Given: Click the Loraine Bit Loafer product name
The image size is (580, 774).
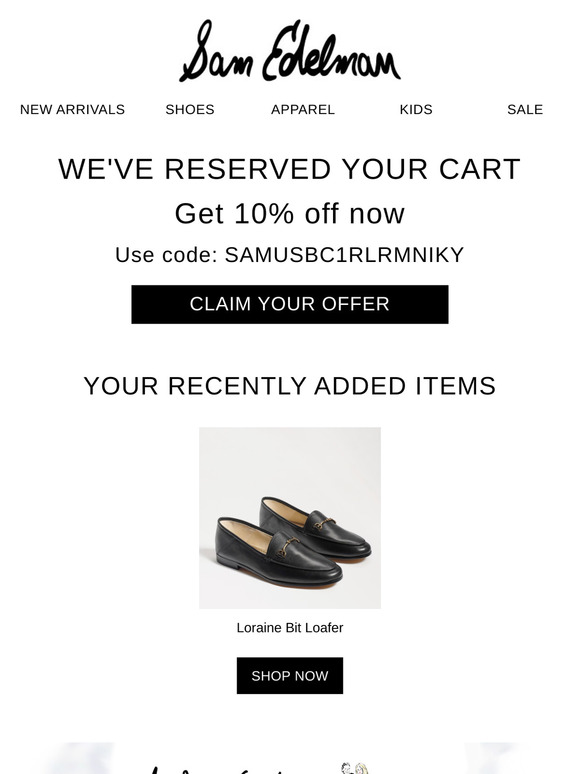Looking at the screenshot, I should coord(290,628).
